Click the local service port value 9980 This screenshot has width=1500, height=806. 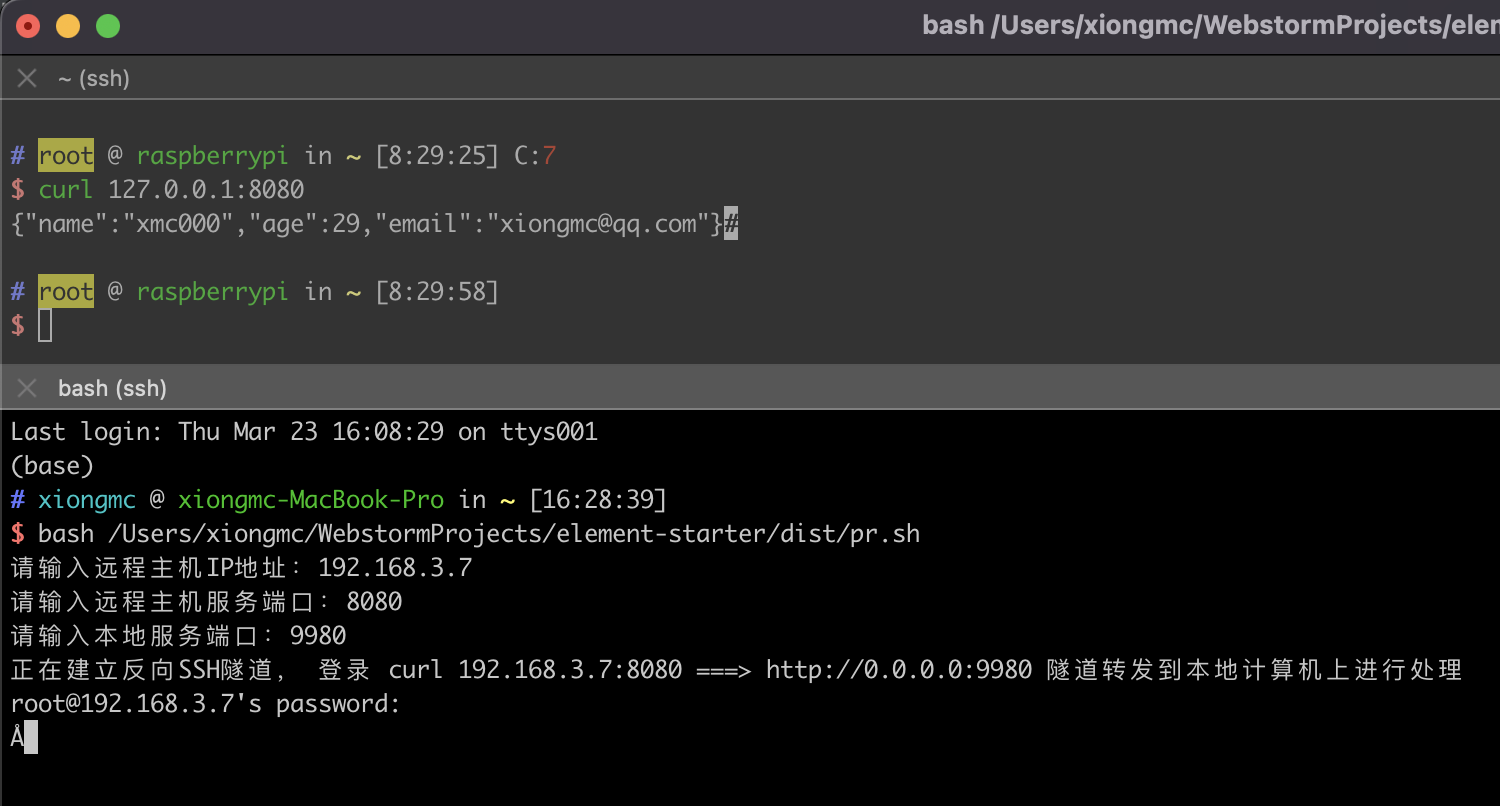(x=318, y=636)
